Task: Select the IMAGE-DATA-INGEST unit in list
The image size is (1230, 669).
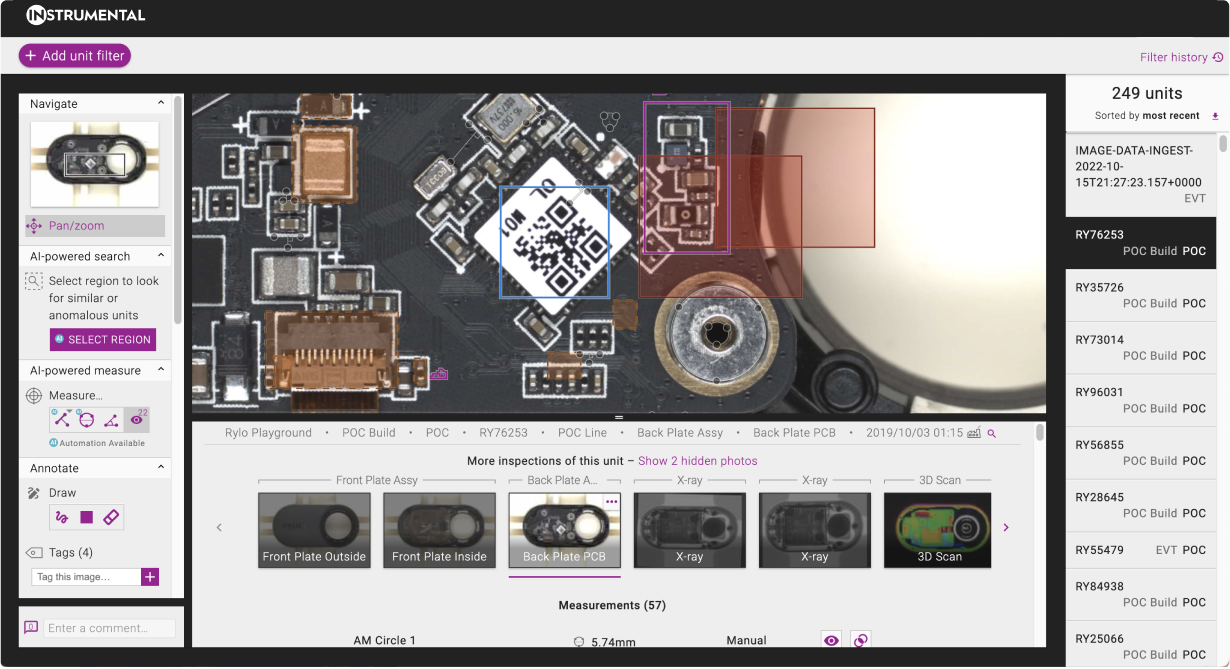Action: (1140, 175)
